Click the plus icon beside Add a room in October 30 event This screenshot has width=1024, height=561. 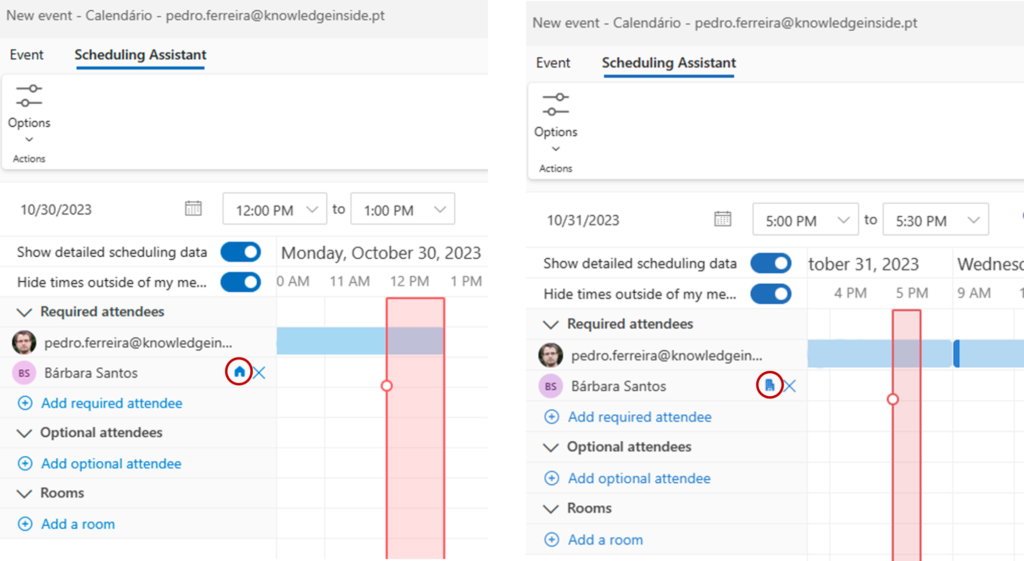pyautogui.click(x=25, y=524)
